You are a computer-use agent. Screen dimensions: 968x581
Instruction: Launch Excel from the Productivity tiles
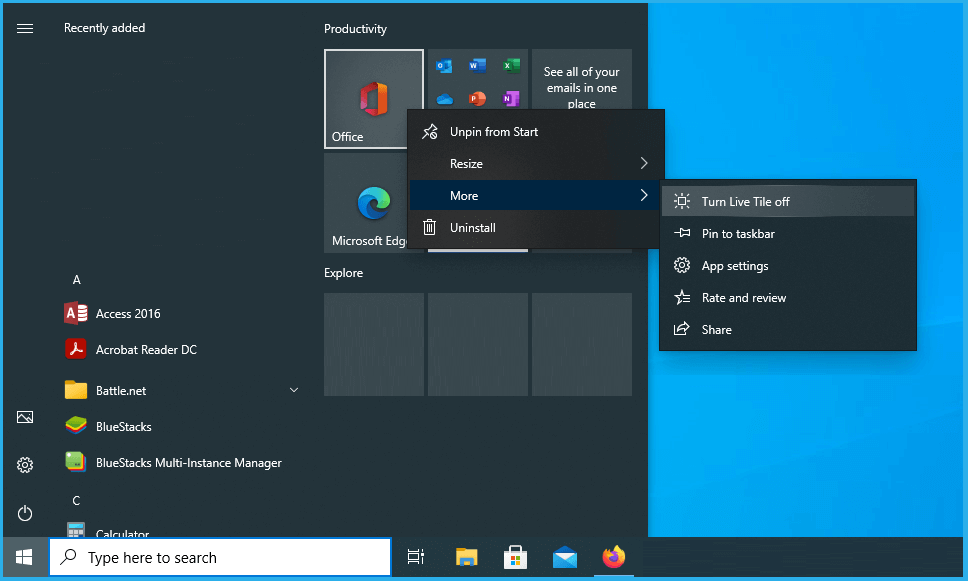[x=512, y=65]
